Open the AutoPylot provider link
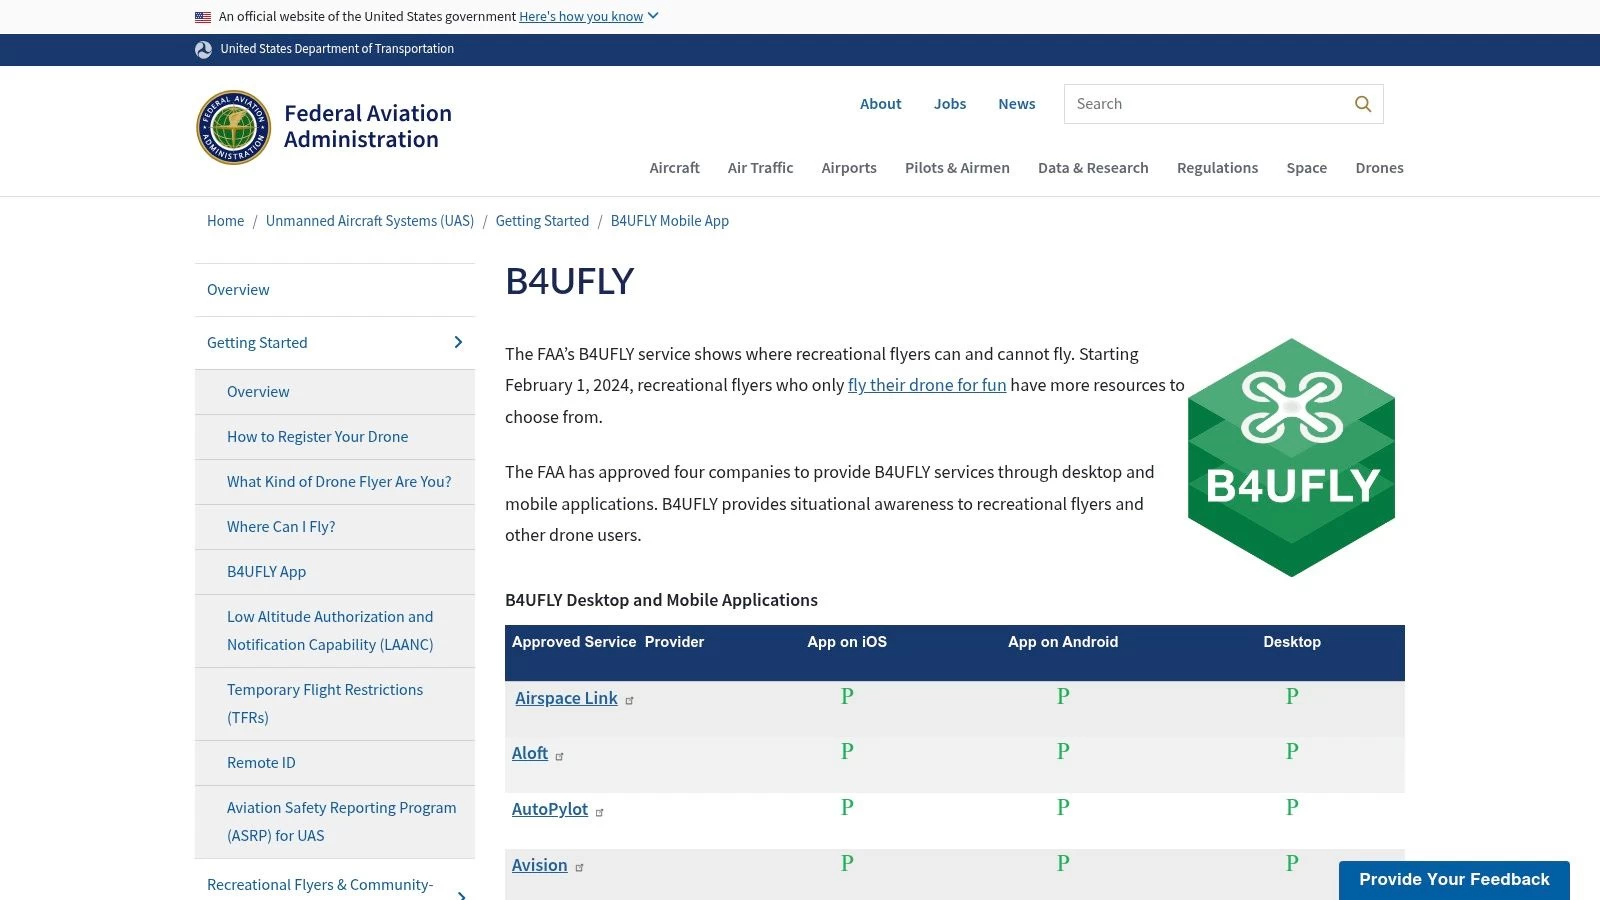Screen dimensions: 1600x900 [550, 809]
